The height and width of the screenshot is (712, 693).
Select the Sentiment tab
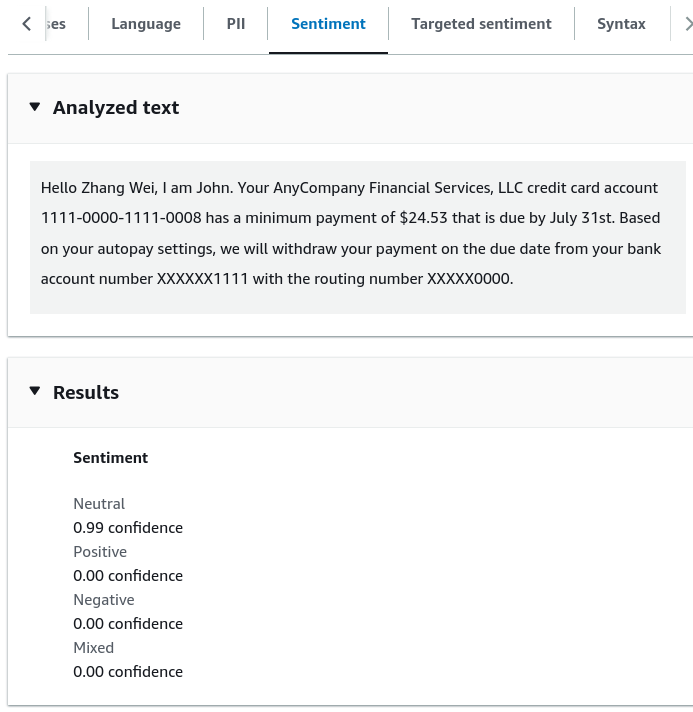click(x=328, y=24)
